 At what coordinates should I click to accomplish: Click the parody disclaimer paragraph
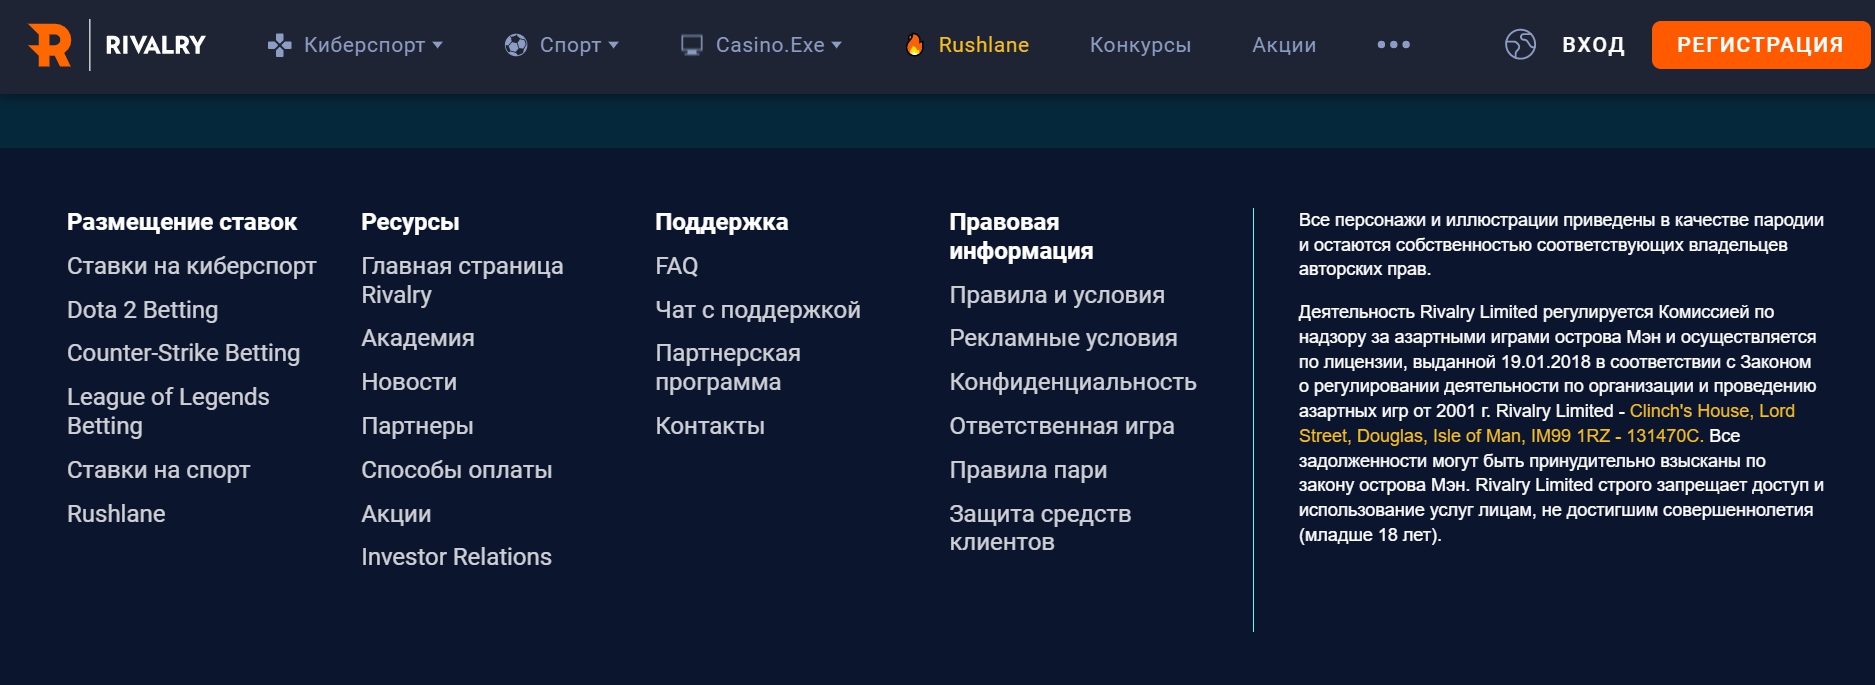click(1561, 244)
